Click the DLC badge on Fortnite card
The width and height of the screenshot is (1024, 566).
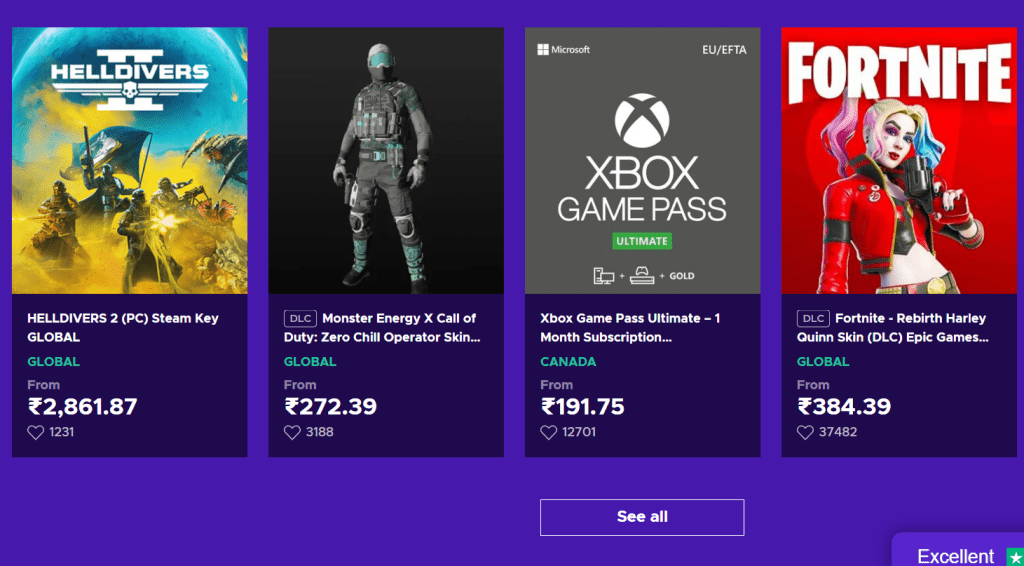click(813, 319)
